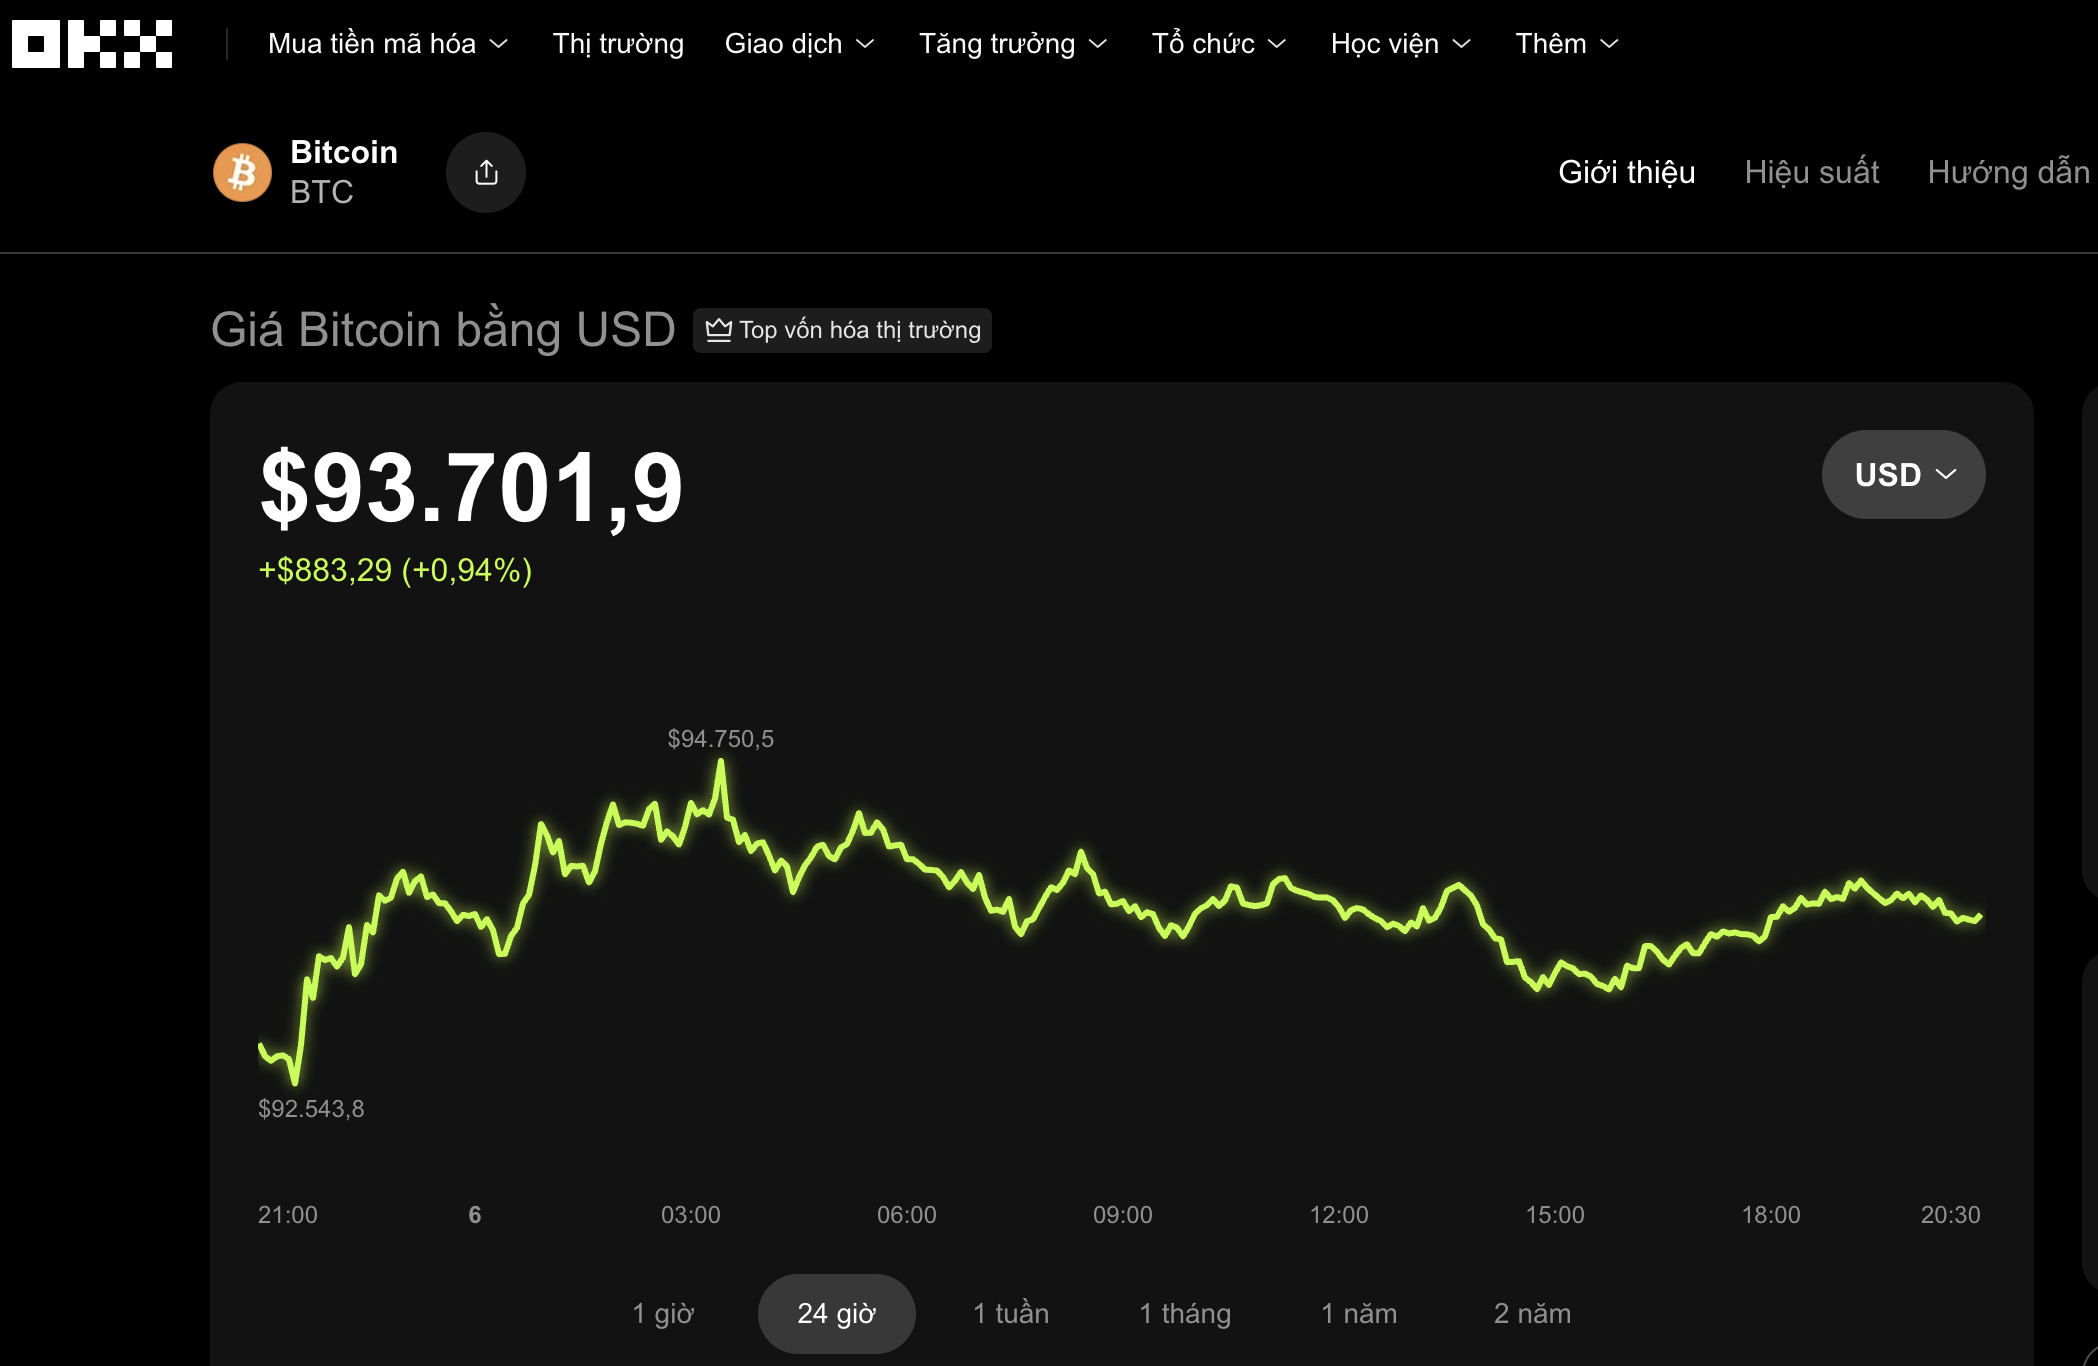Open the Học viện menu

pyautogui.click(x=1398, y=42)
